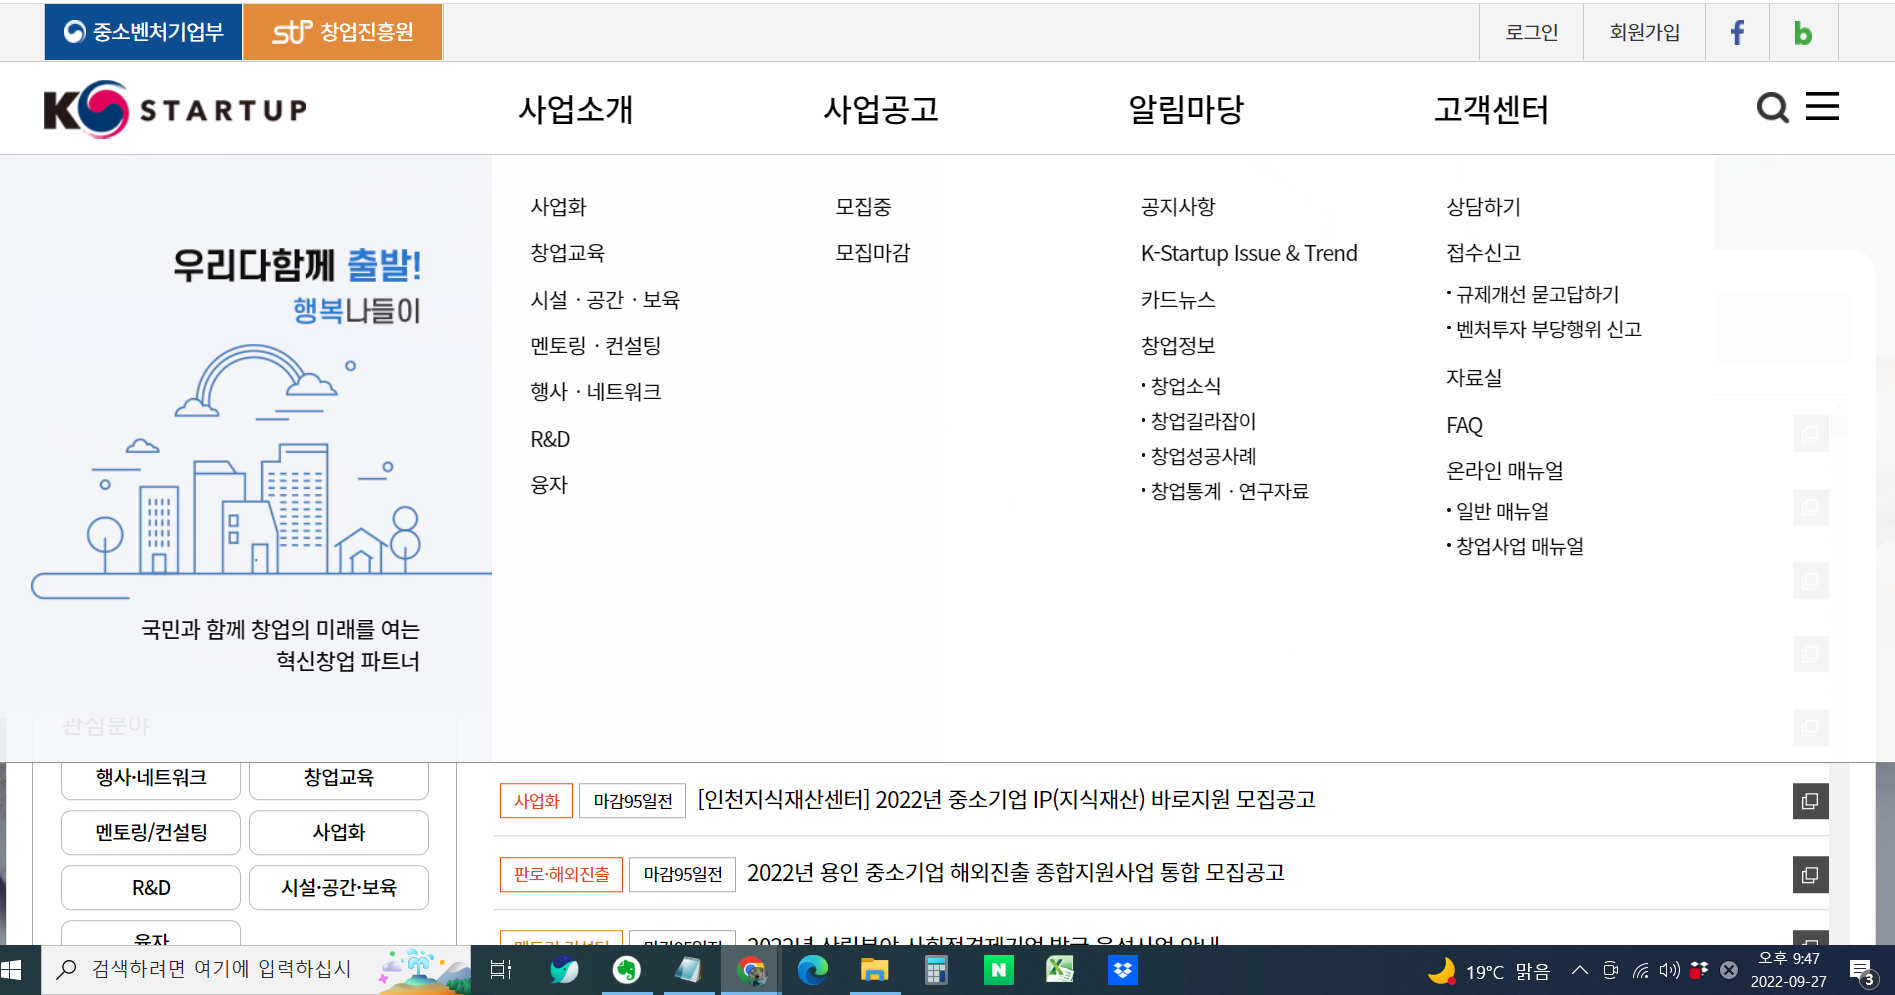Open 자료실 submenu item
Screen dimensions: 1895x995
pos(1474,378)
